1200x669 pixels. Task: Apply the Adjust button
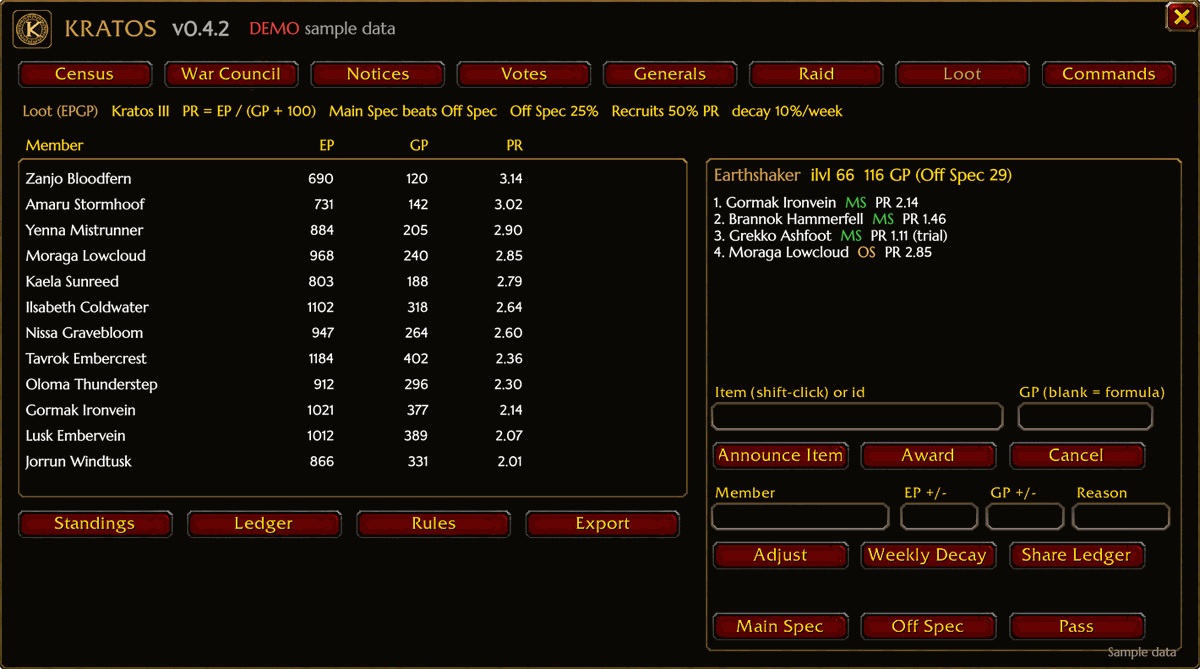click(780, 556)
